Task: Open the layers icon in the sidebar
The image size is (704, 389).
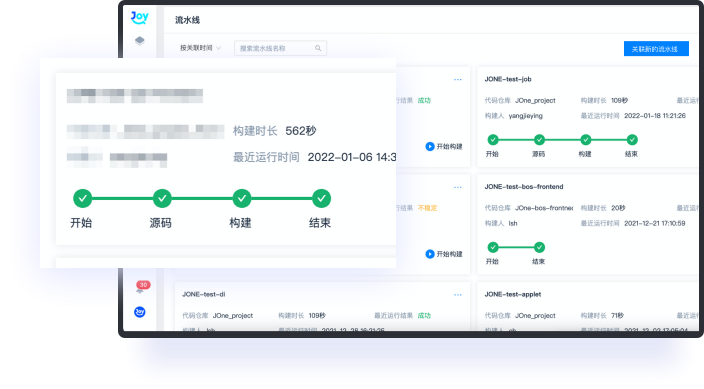Action: [x=140, y=40]
